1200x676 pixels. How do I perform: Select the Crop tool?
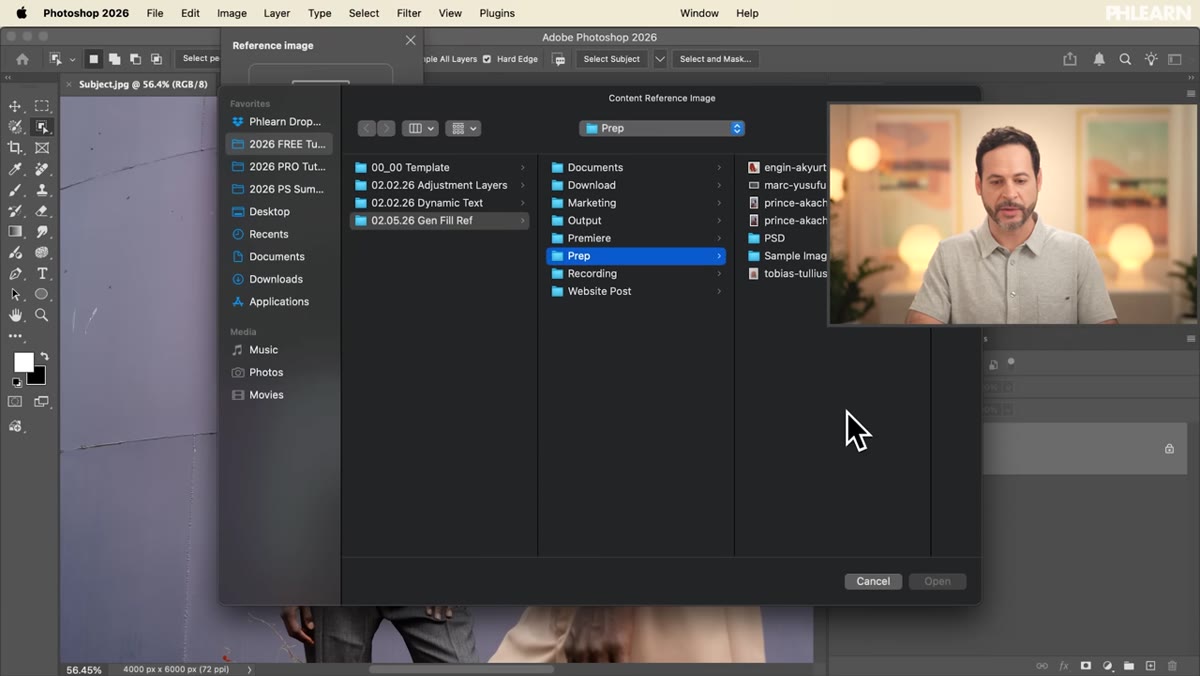[x=15, y=148]
